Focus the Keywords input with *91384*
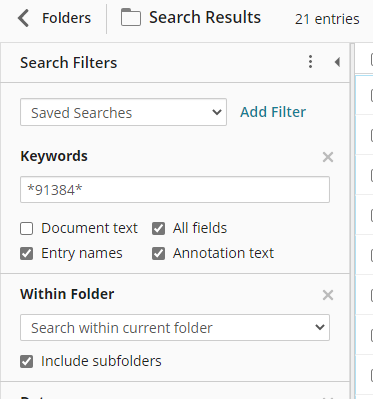 pyautogui.click(x=175, y=190)
